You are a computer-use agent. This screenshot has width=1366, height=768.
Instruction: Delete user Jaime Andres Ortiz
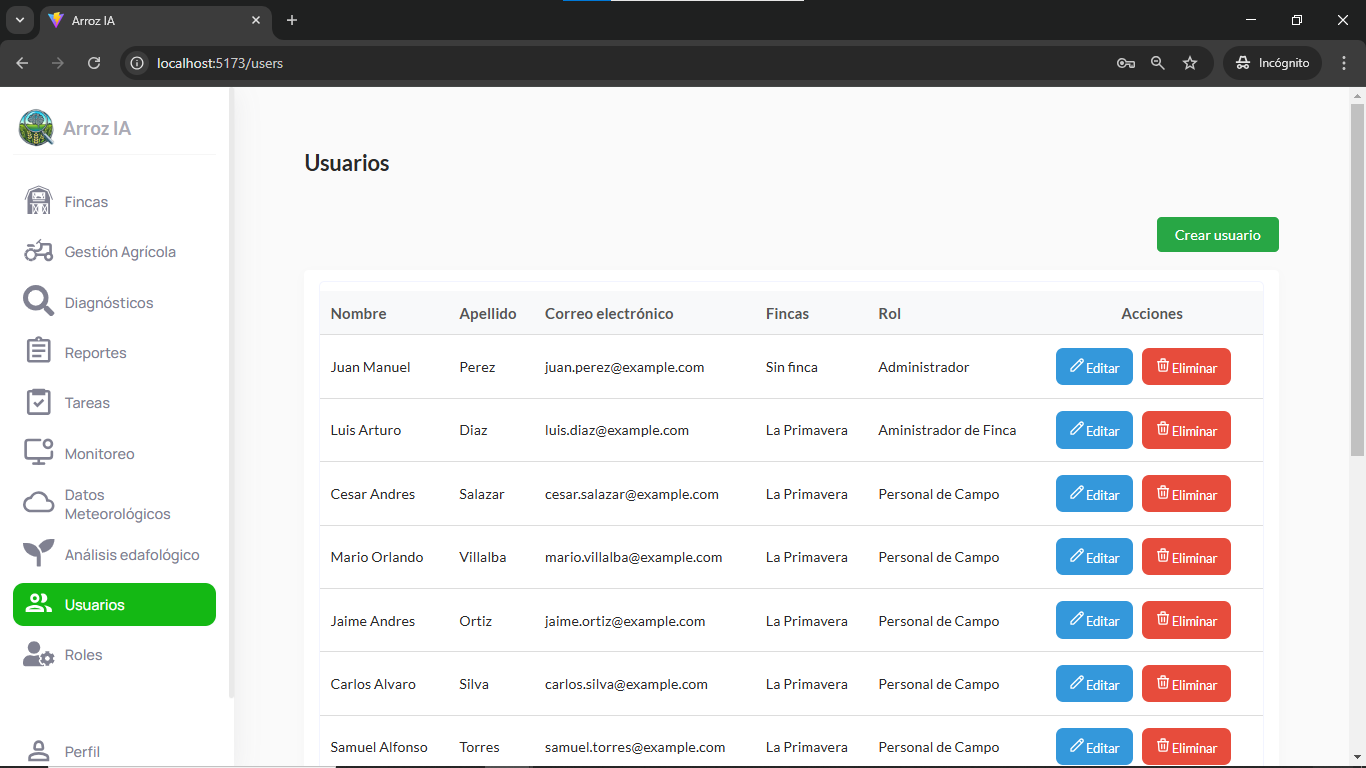(x=1186, y=620)
